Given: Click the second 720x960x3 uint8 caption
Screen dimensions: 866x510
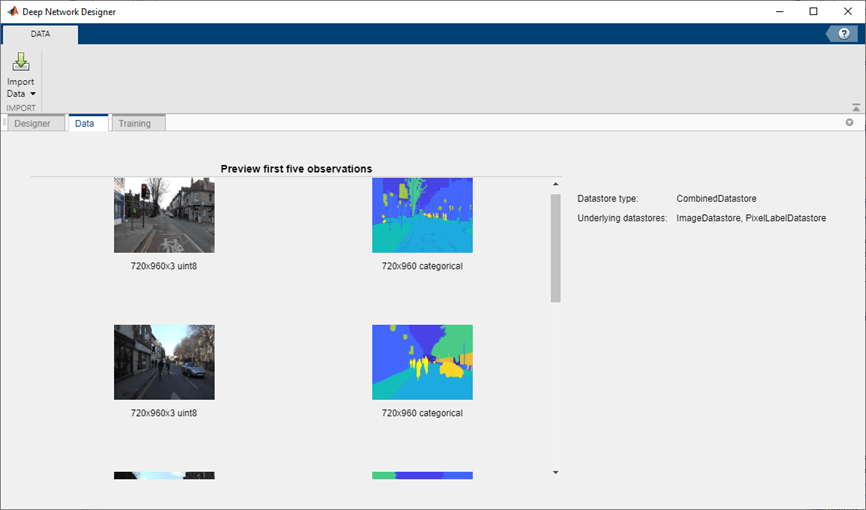Looking at the screenshot, I should (x=163, y=413).
